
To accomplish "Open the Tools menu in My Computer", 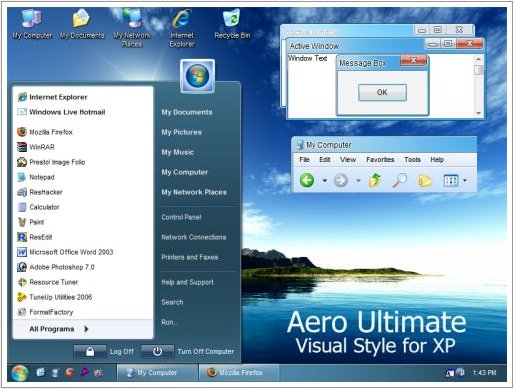I will click(412, 160).
